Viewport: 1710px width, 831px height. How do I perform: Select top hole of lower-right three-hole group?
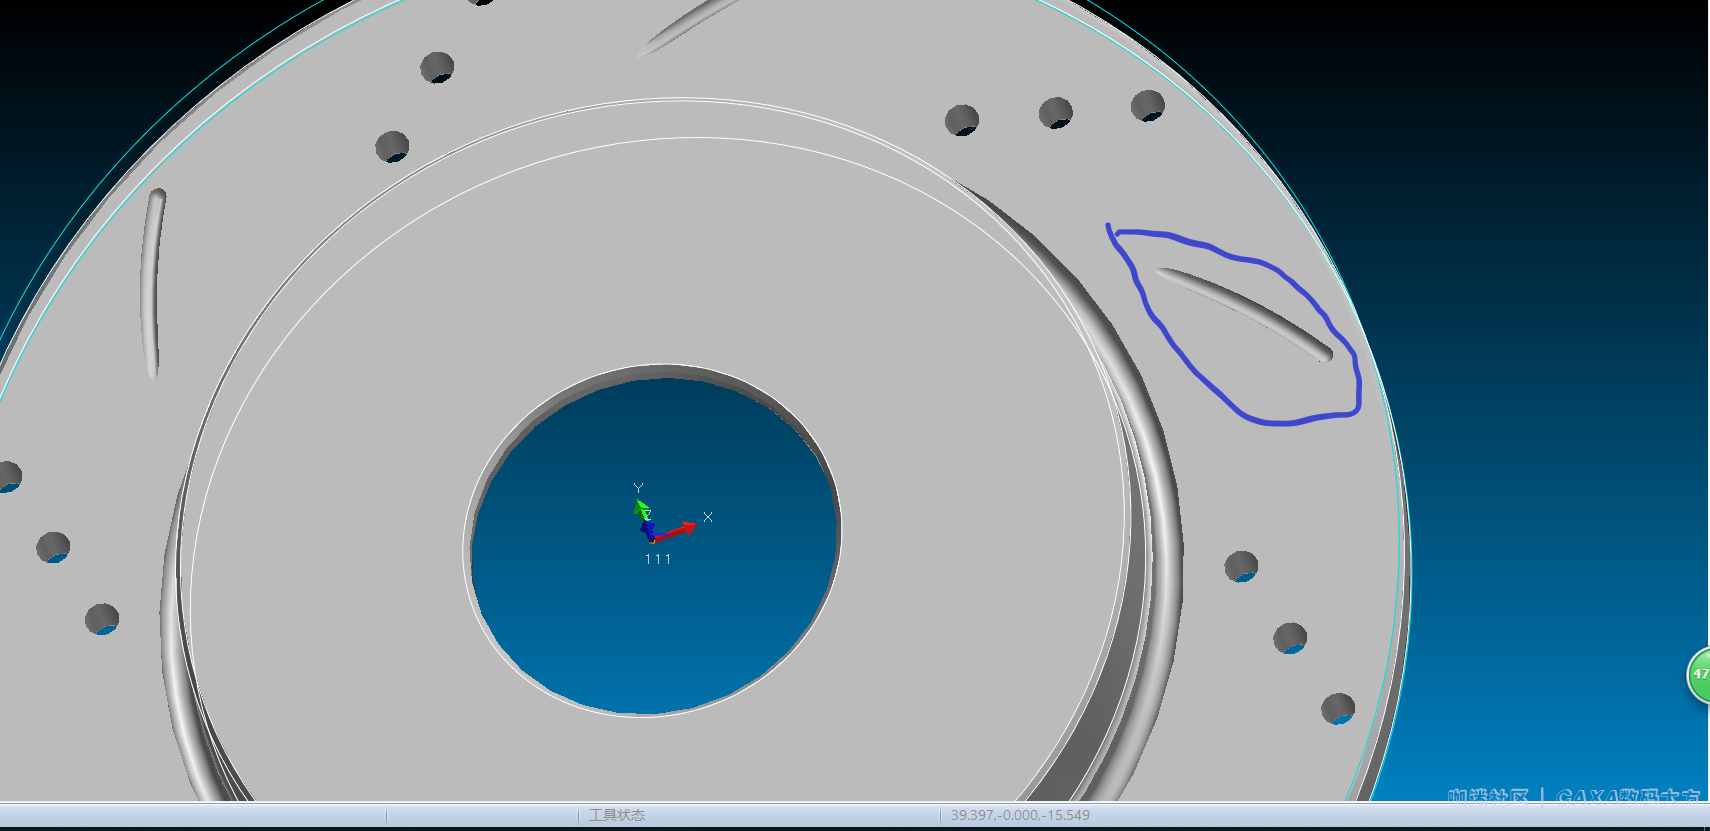(1241, 566)
